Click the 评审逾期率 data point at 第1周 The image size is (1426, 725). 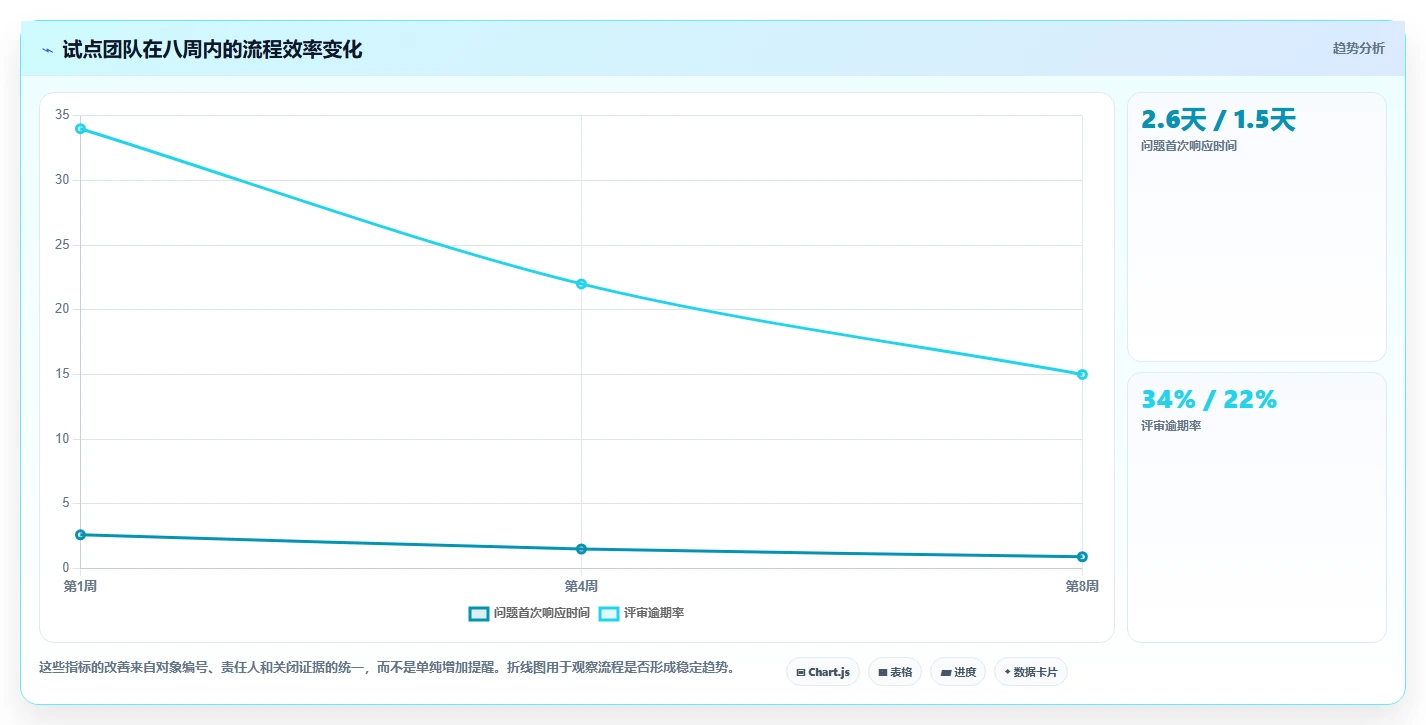[80, 128]
